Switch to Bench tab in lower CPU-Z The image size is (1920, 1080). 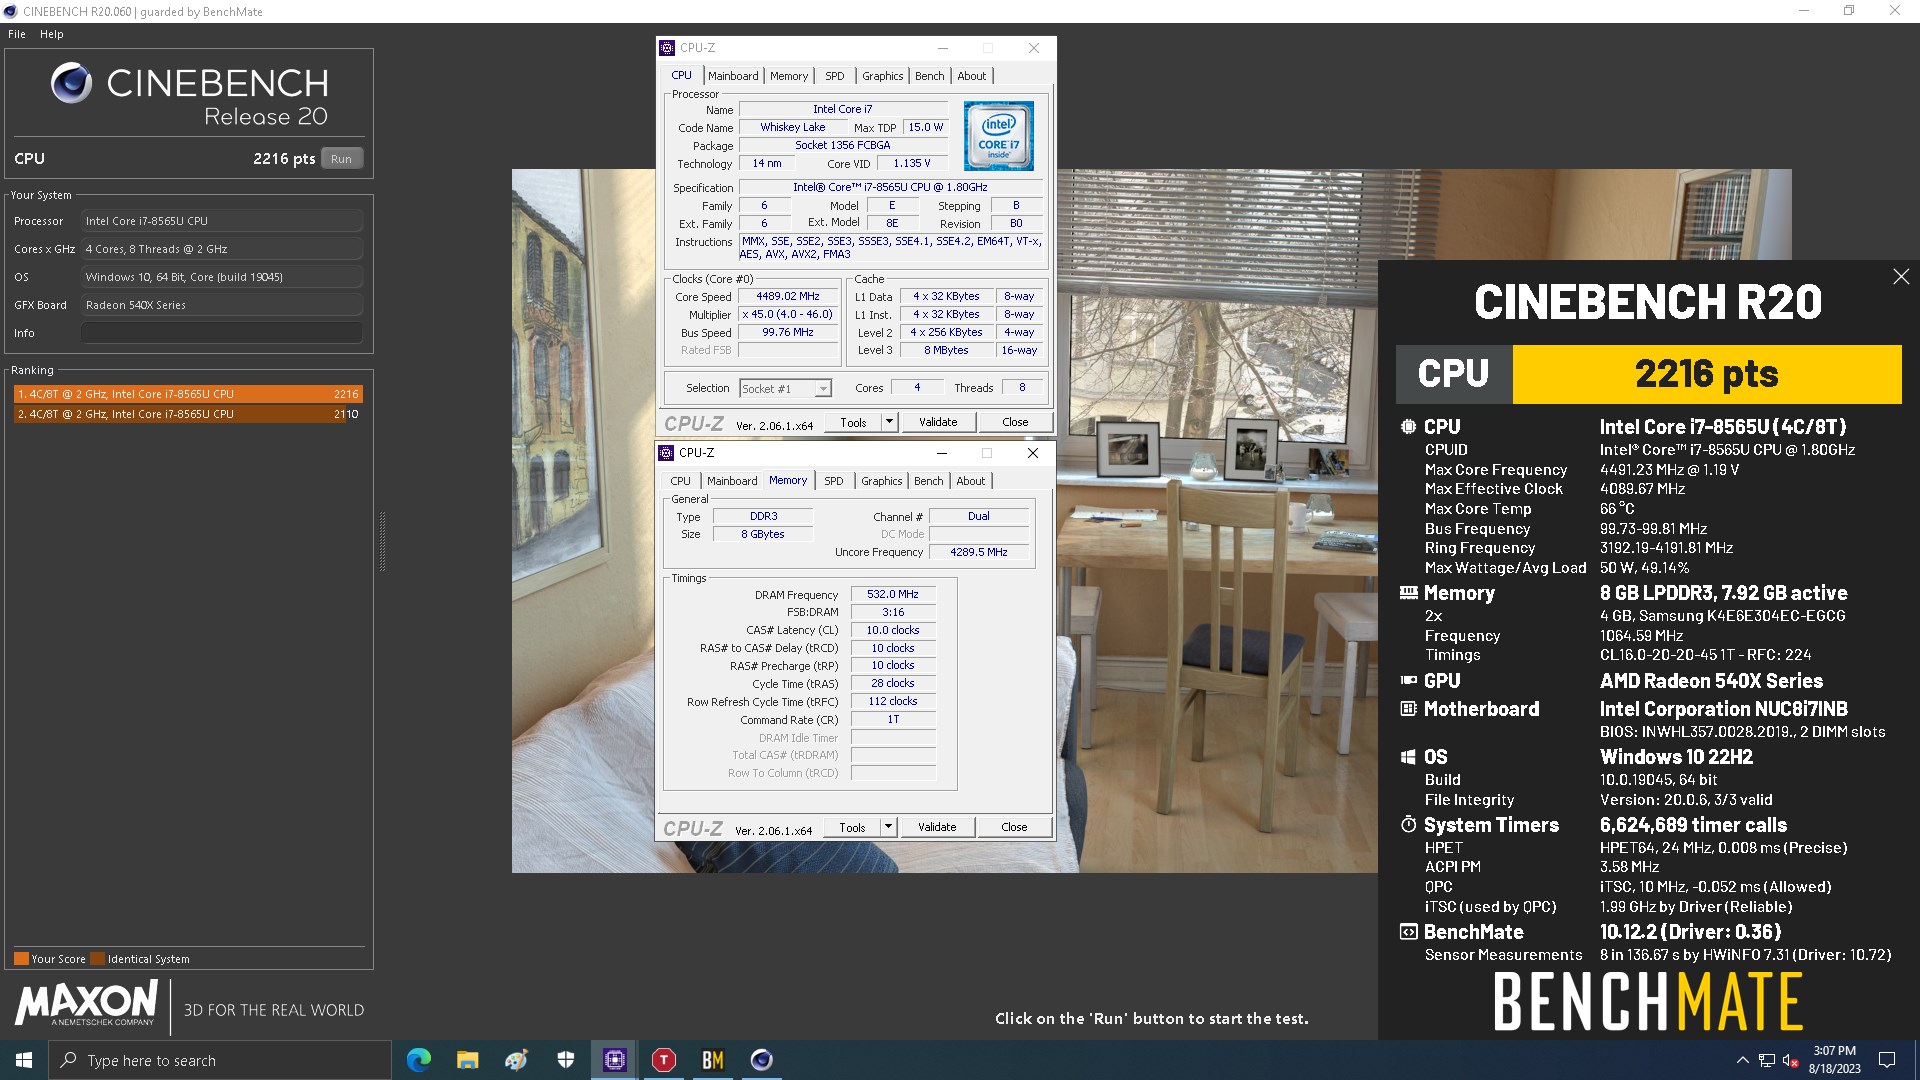pyautogui.click(x=928, y=481)
